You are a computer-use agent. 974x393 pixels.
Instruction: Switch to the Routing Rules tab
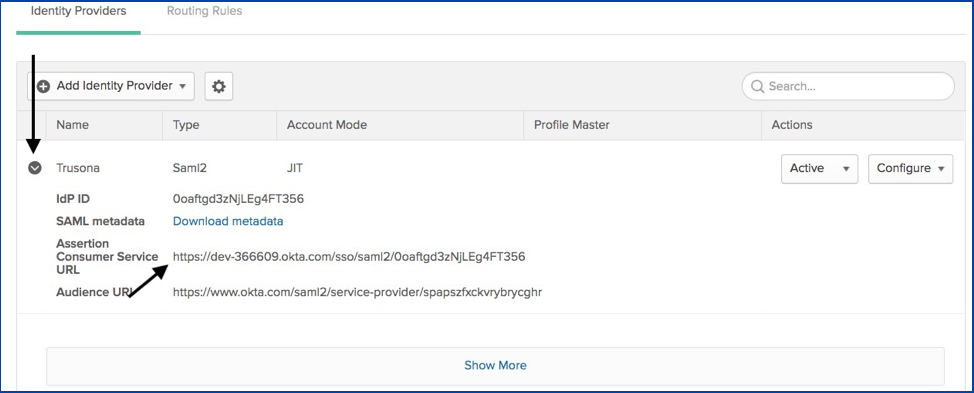(x=204, y=11)
